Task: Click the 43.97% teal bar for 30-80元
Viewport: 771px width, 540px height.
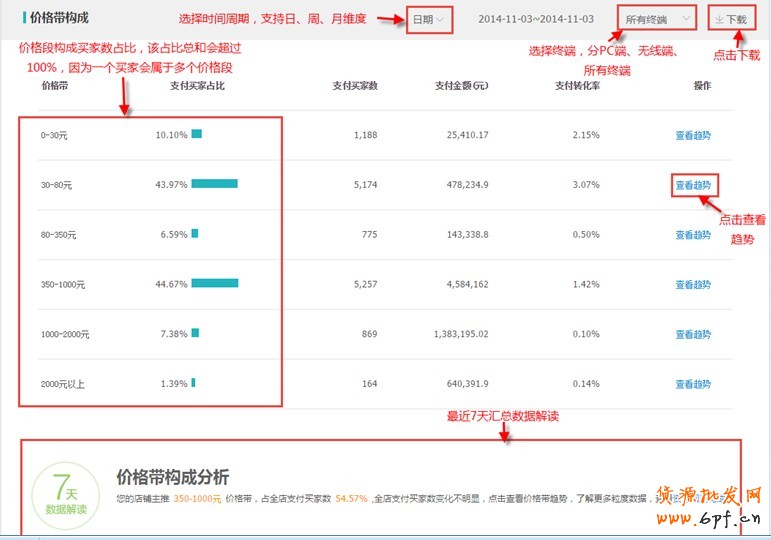Action: click(214, 184)
